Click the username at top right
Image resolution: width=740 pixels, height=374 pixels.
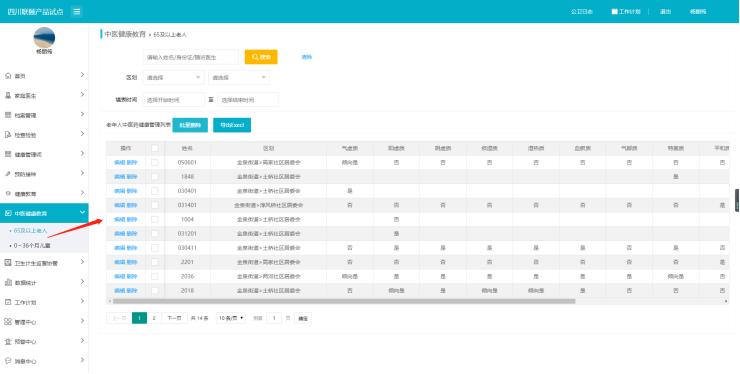pyautogui.click(x=698, y=11)
